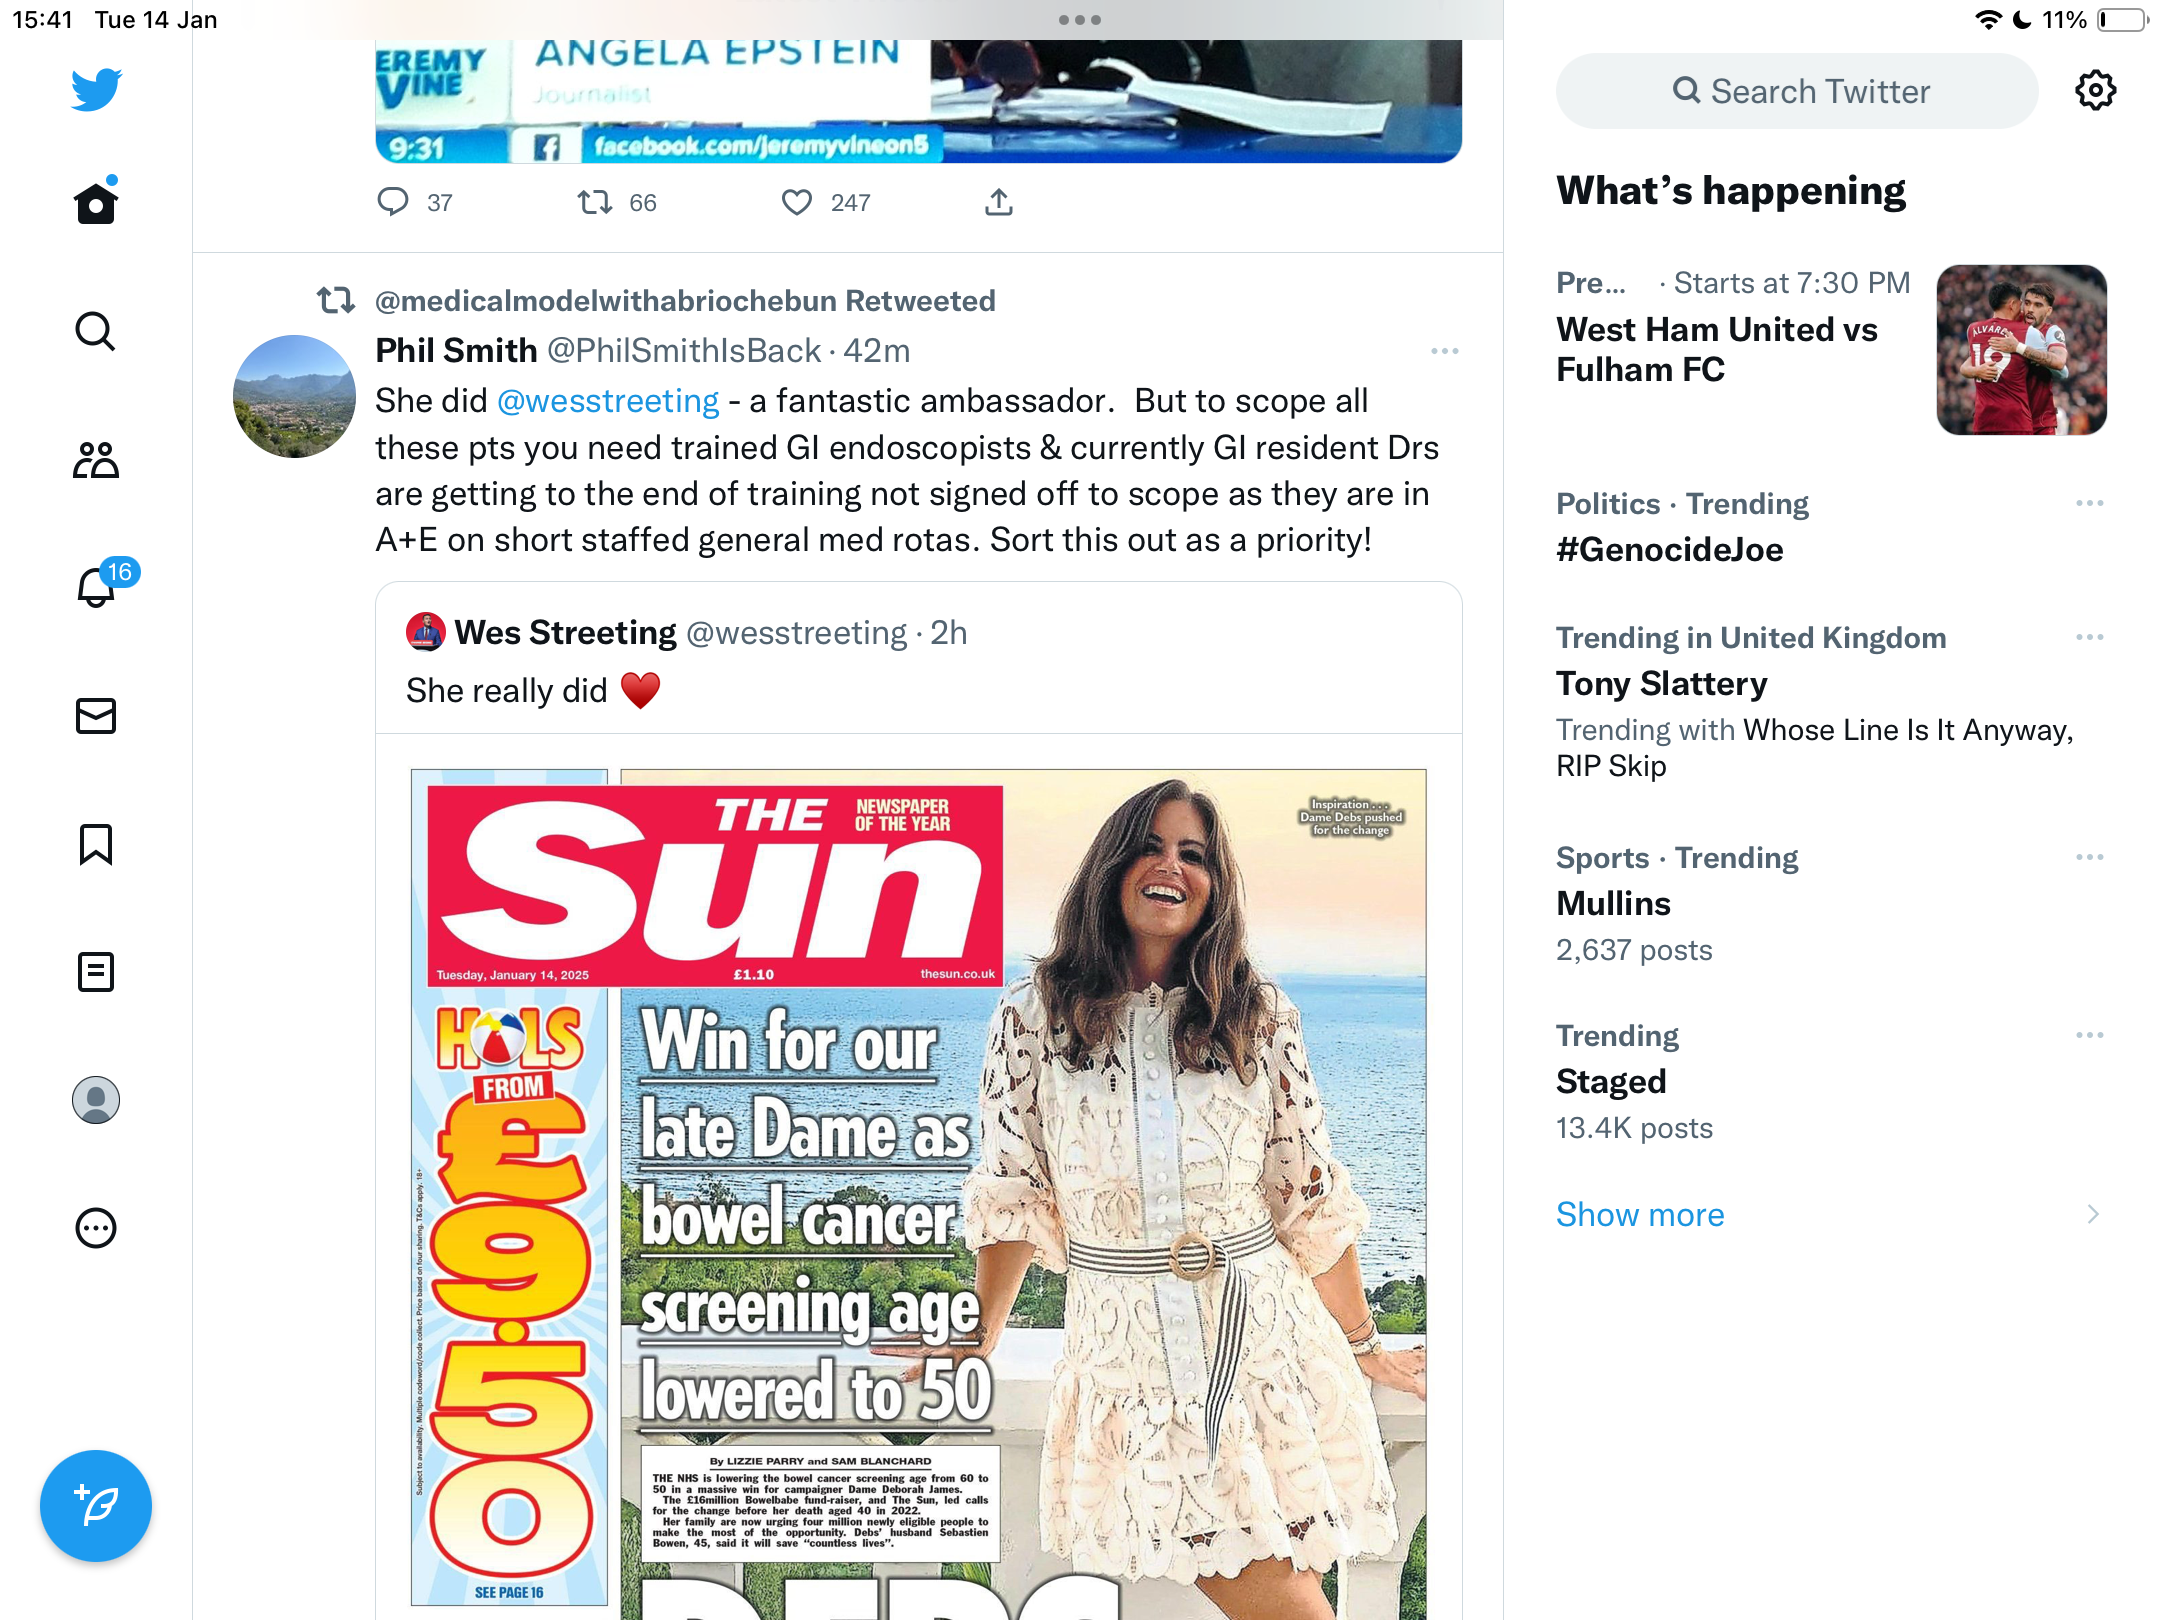The image size is (2160, 1620).
Task: Tap the compose tweet floating button
Action: (96, 1505)
